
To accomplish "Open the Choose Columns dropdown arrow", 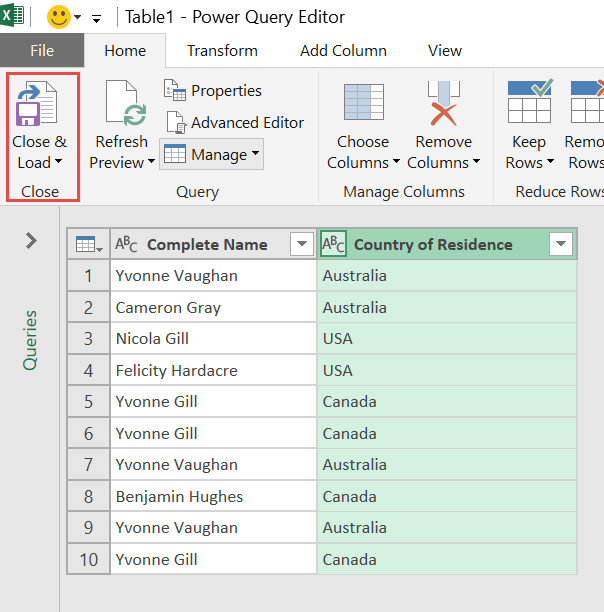I will point(396,161).
